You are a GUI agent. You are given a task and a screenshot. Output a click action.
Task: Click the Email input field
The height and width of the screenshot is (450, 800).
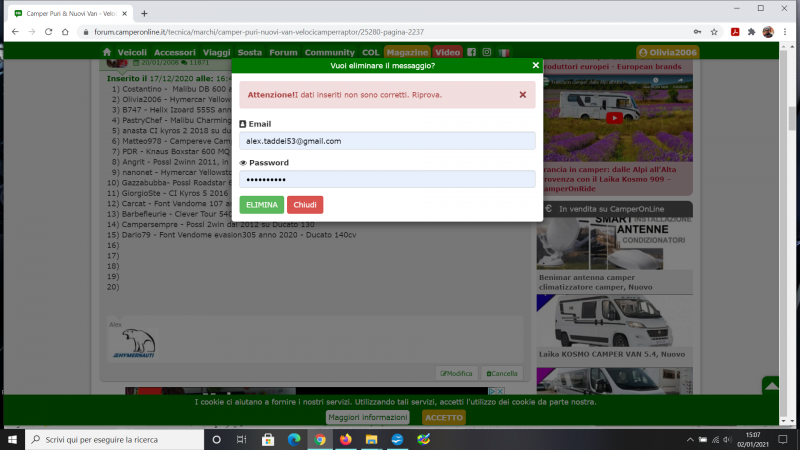(387, 141)
